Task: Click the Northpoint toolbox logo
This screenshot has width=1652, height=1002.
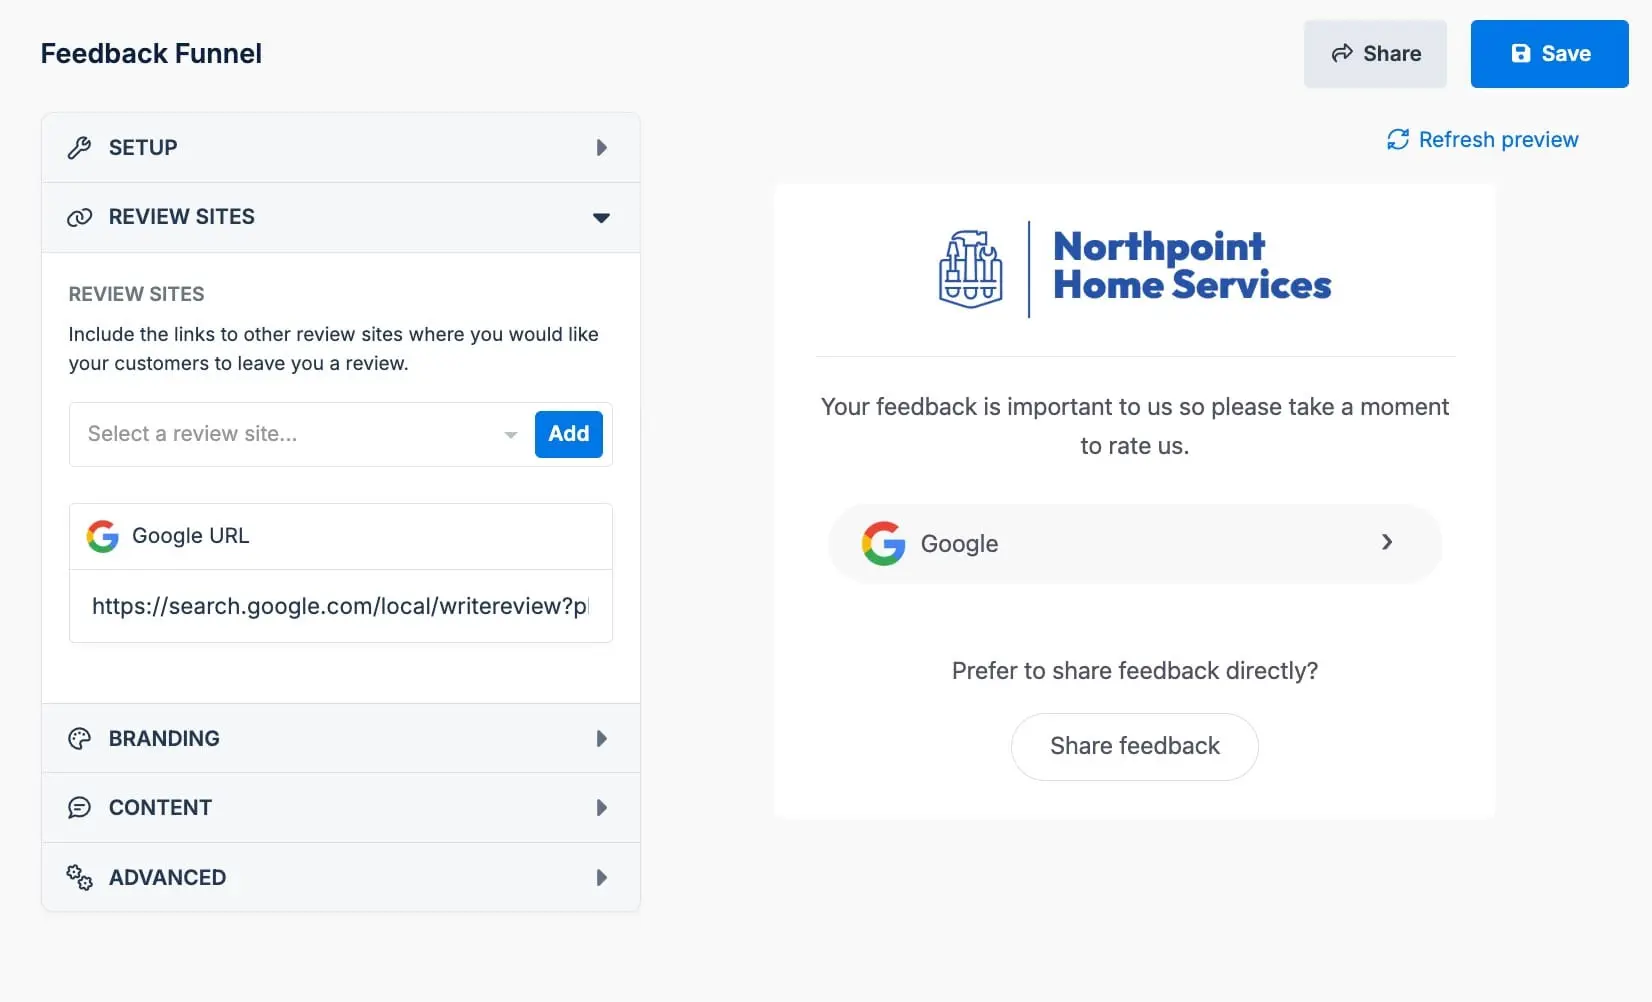Action: click(971, 269)
